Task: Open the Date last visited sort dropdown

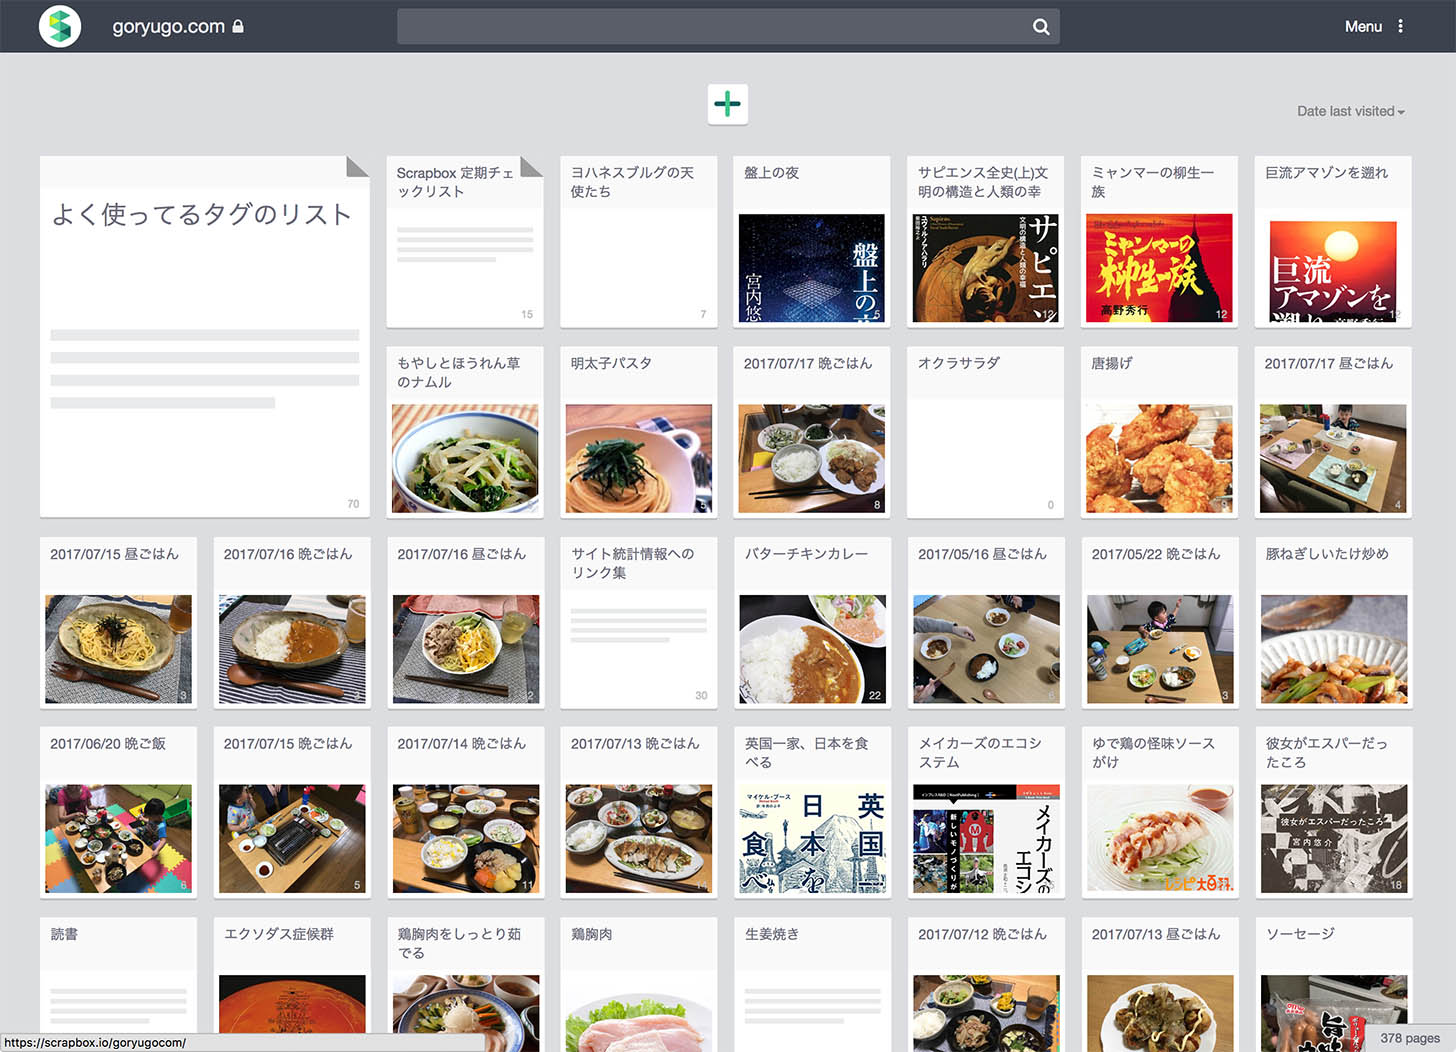Action: click(1350, 111)
